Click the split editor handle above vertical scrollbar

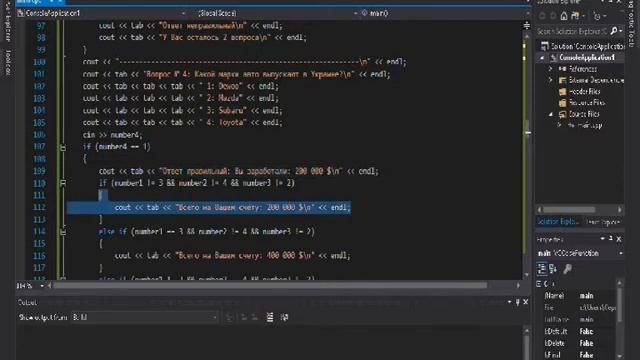(x=527, y=26)
